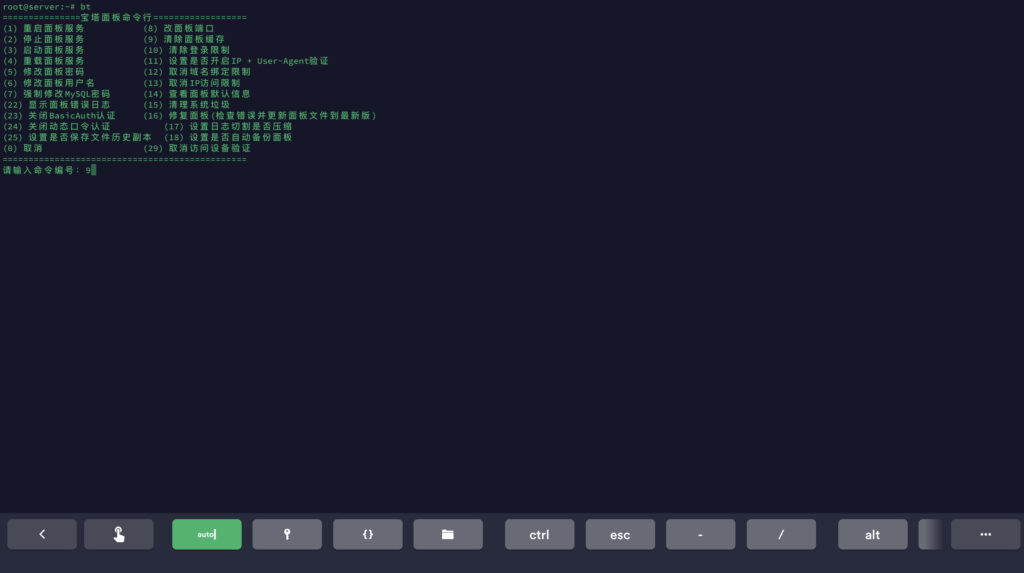Viewport: 1024px width, 573px height.
Task: Open the curly braces snippets button
Action: [x=368, y=534]
